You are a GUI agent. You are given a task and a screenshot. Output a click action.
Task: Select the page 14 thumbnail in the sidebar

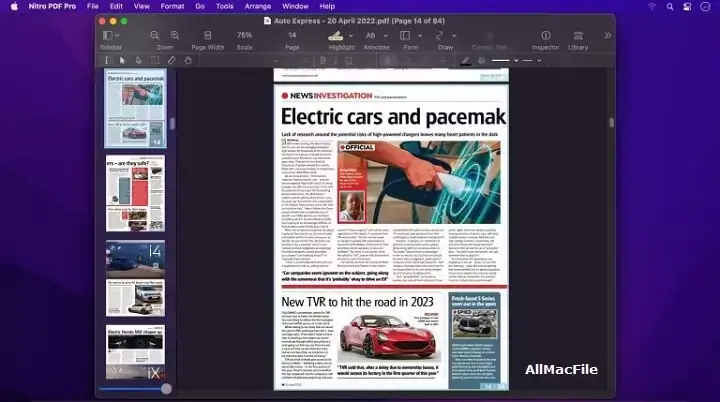pyautogui.click(x=135, y=108)
